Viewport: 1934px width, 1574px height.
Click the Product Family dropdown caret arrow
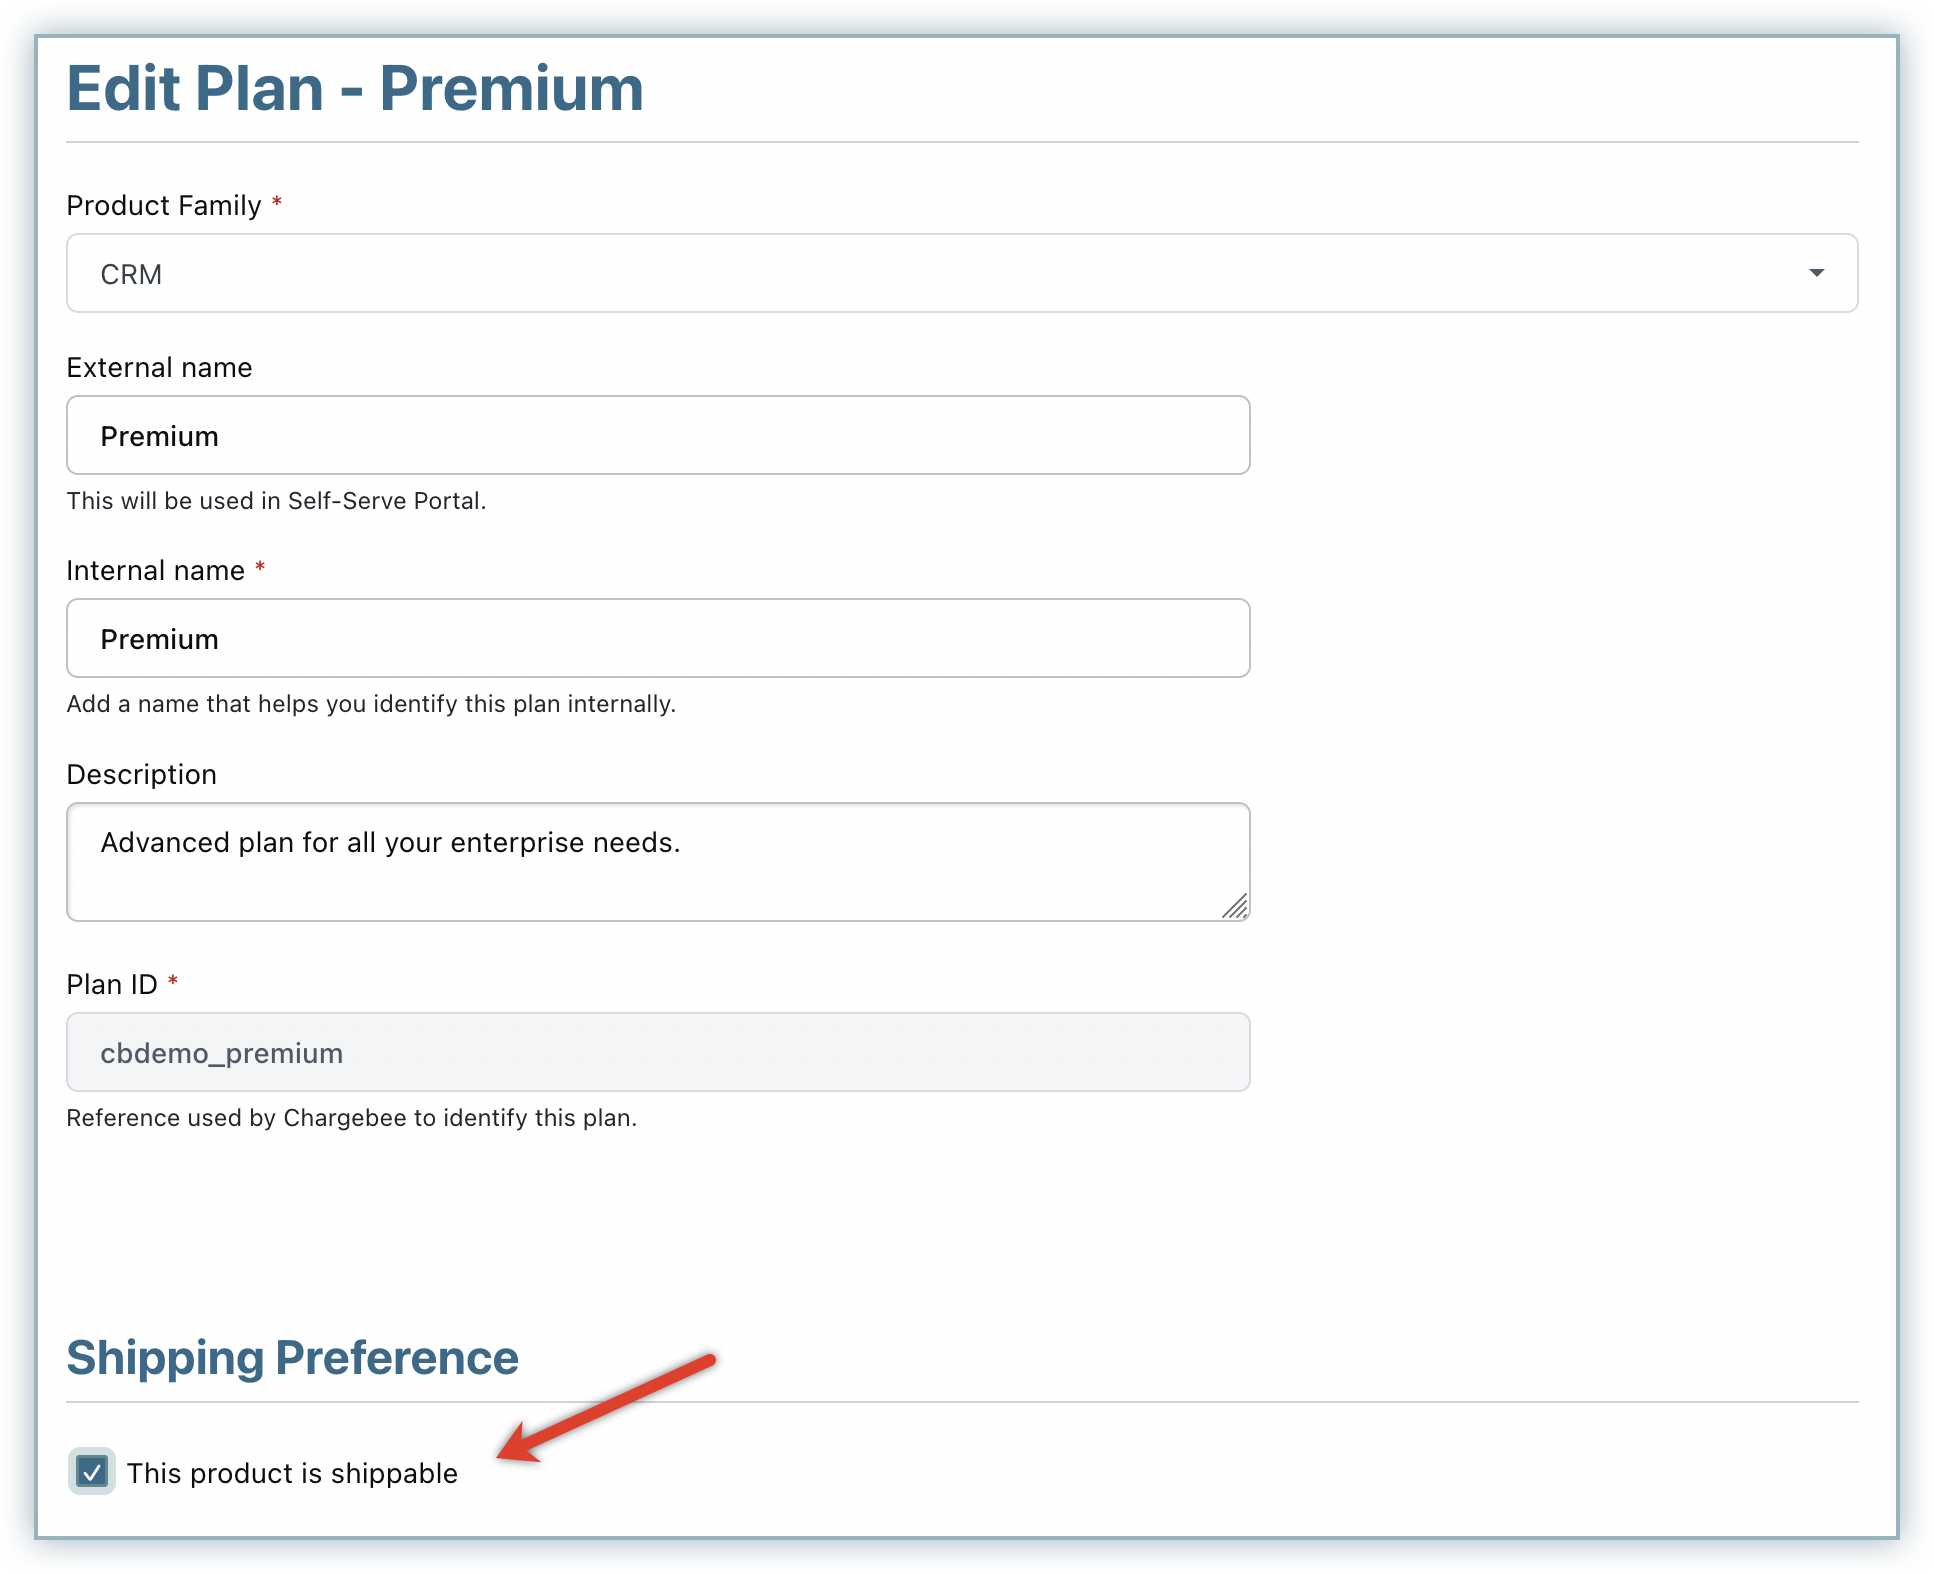[1816, 273]
